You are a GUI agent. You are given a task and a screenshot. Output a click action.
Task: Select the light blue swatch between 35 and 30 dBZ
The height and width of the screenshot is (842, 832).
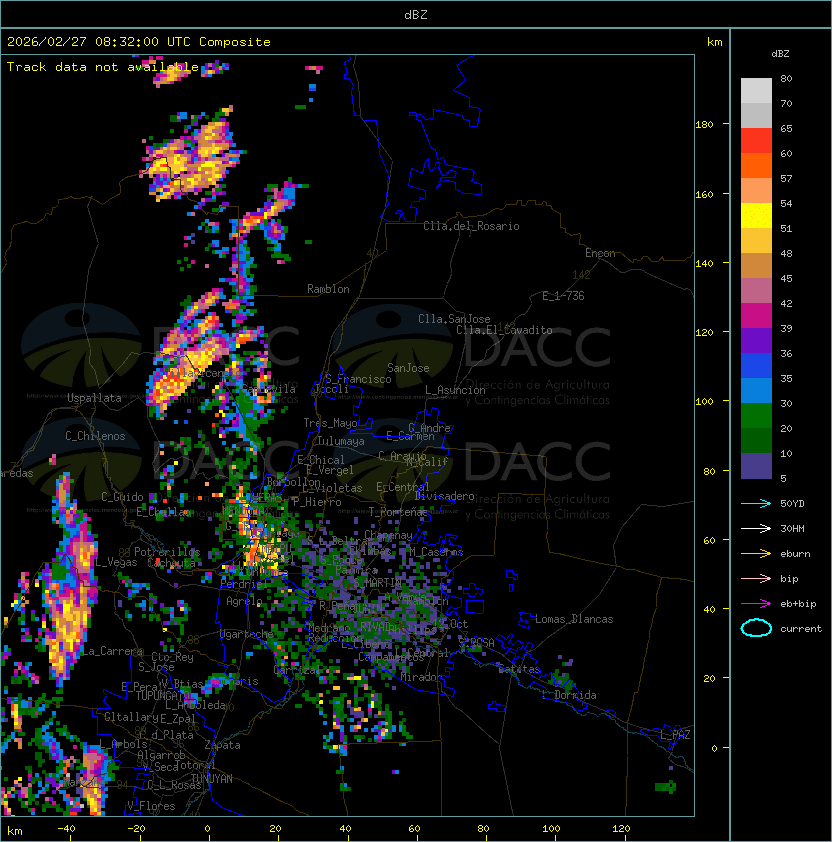point(756,390)
